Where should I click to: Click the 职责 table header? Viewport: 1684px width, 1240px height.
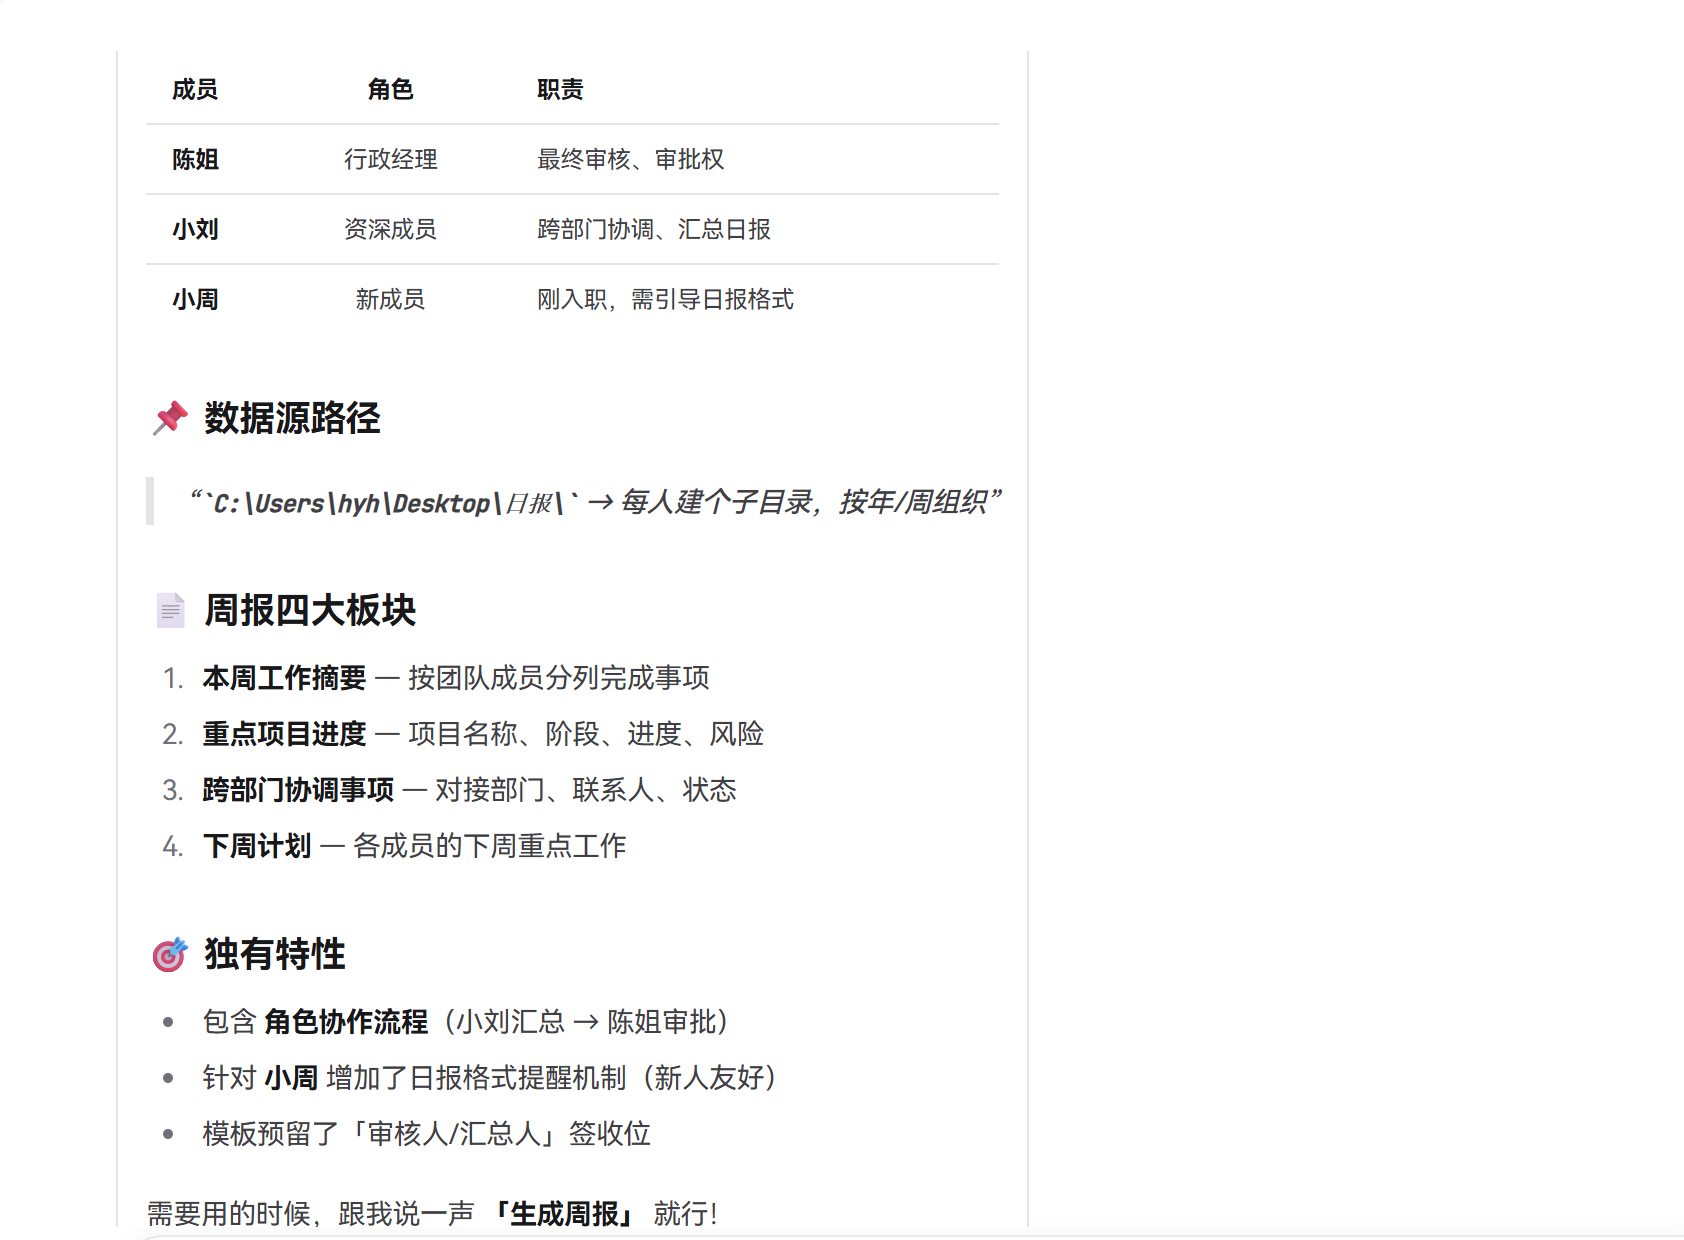(x=560, y=90)
